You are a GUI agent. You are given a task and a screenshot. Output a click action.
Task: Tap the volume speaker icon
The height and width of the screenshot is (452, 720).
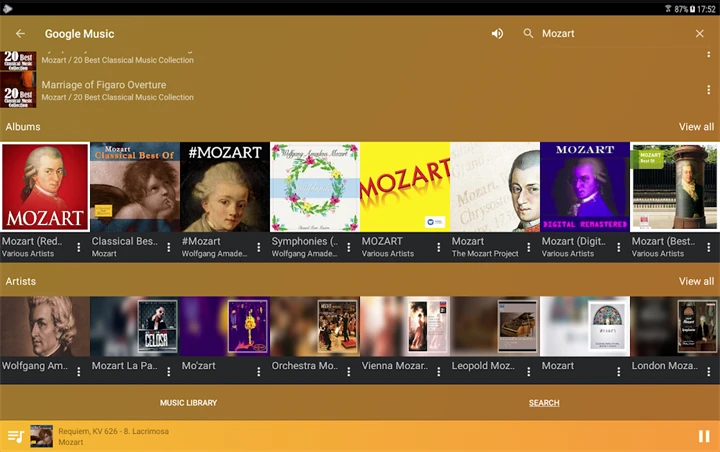point(497,34)
